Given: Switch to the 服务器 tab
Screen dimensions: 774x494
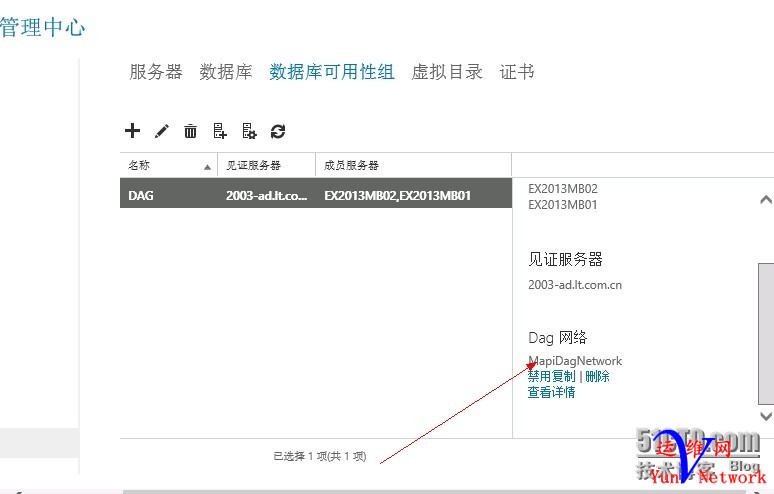Looking at the screenshot, I should pos(156,72).
